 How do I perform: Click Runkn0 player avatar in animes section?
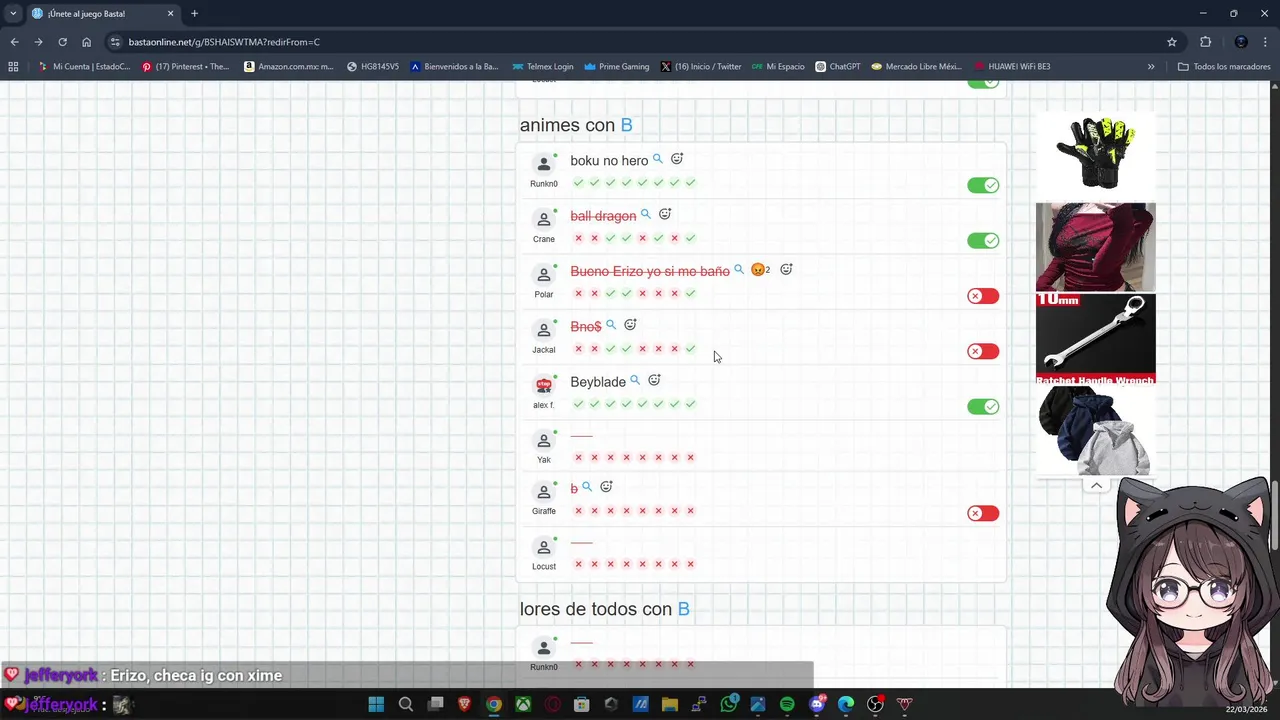544,164
